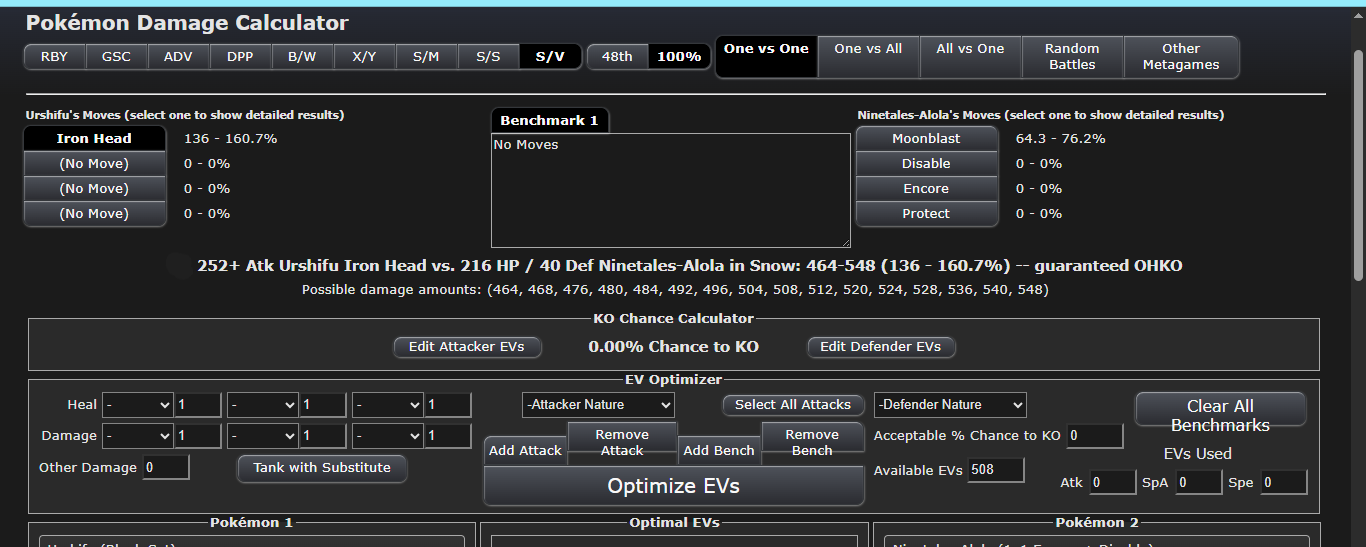Screen dimensions: 1366x547
Task: Set the level to 48th
Action: pos(617,57)
